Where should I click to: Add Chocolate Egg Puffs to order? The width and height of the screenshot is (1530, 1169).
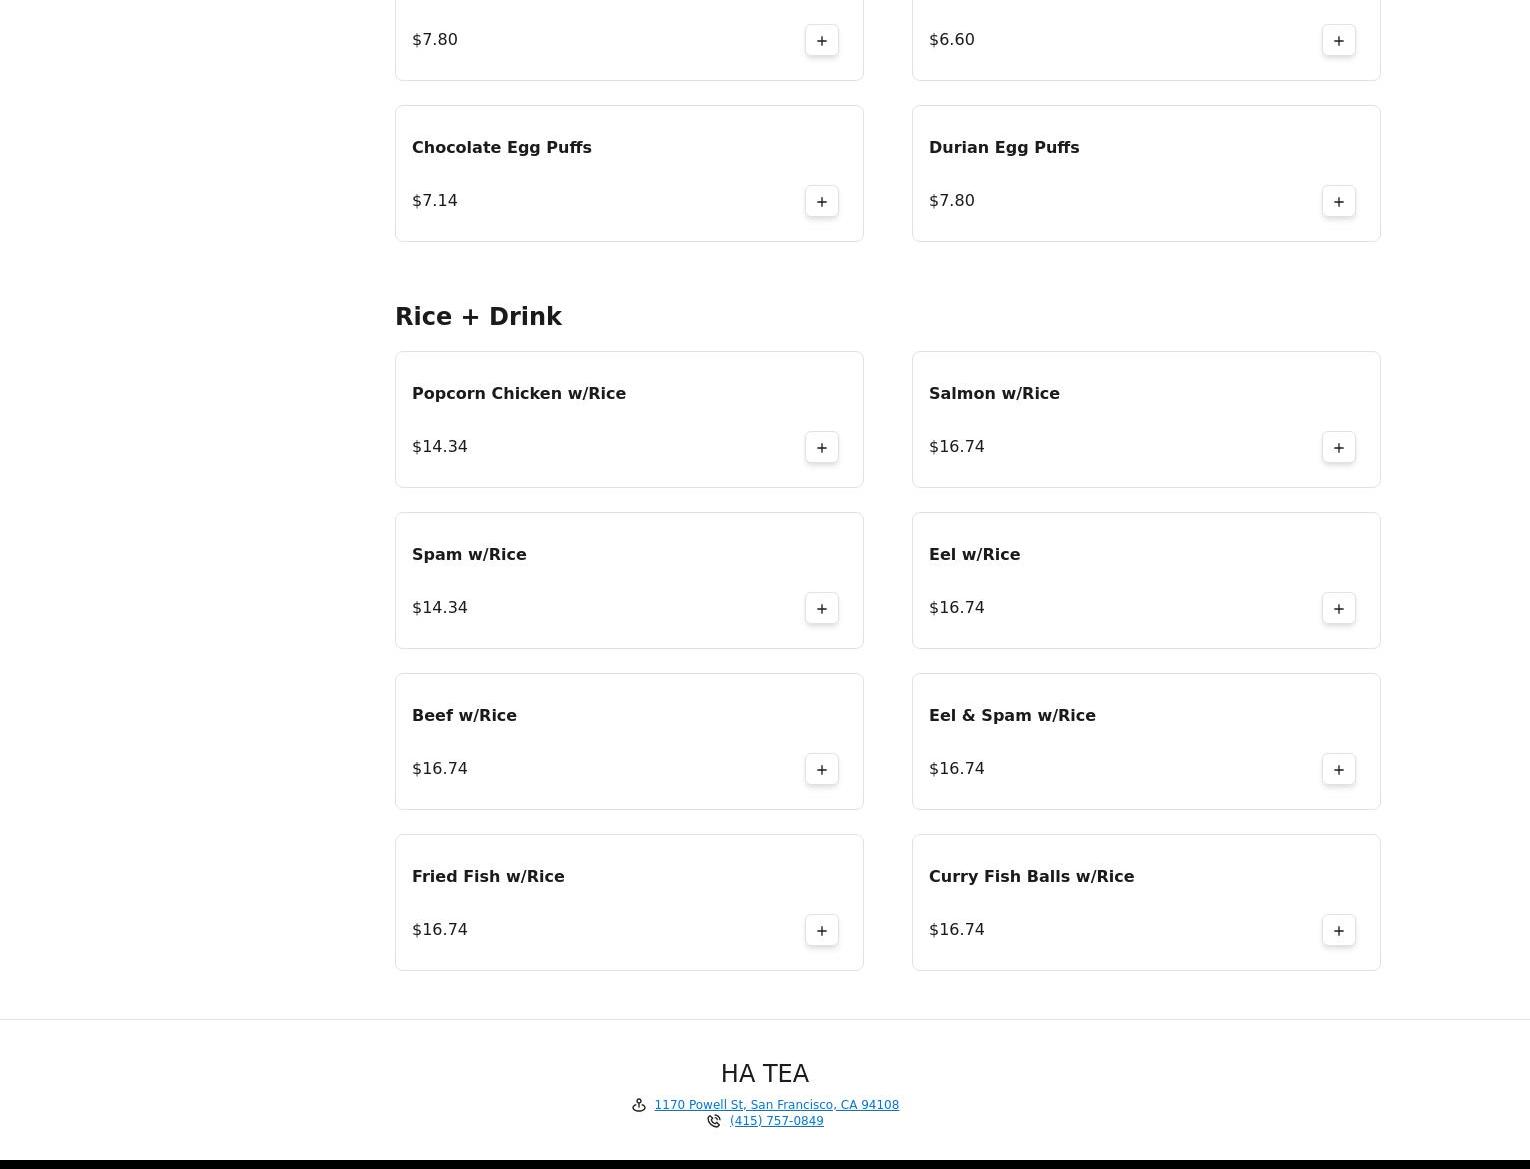[x=821, y=201]
